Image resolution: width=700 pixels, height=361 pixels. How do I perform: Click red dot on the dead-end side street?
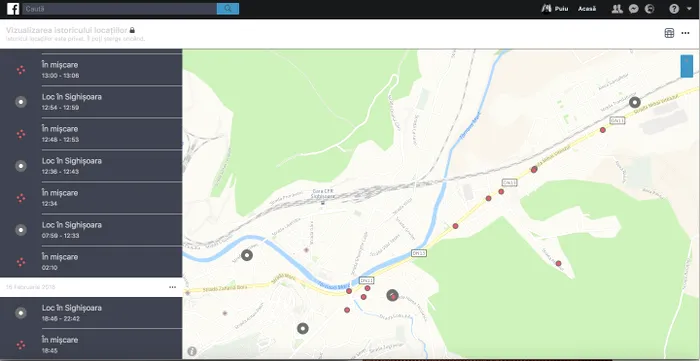click(558, 263)
